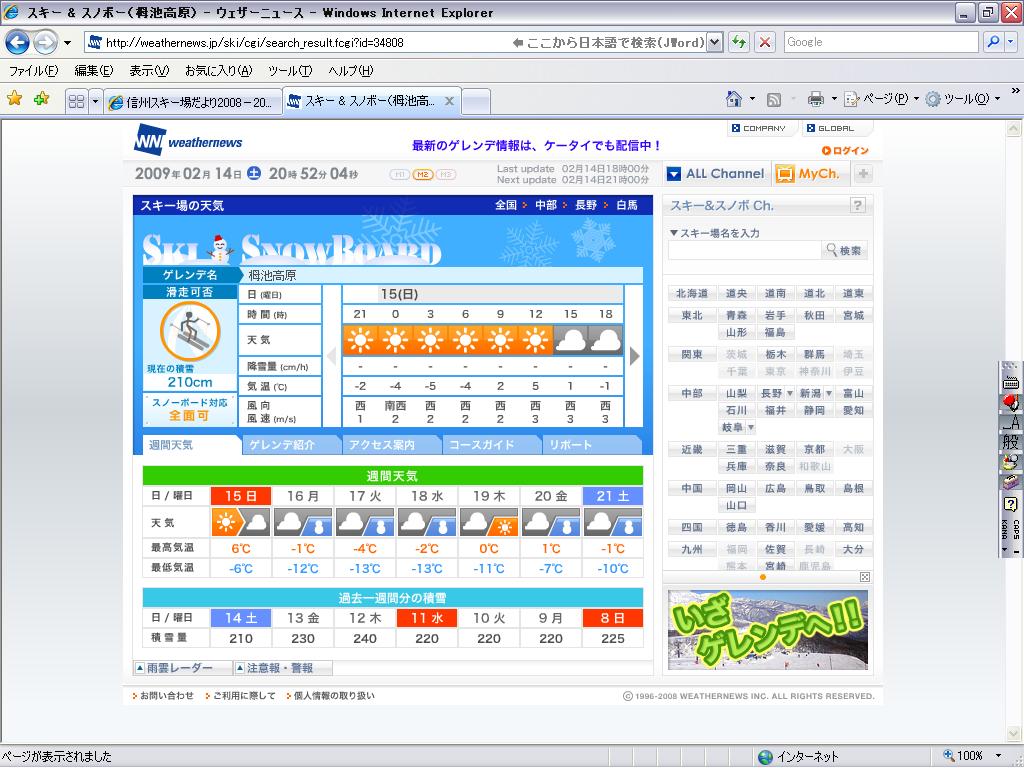Open search provider dropdown arrow
The height and width of the screenshot is (768, 1024).
(x=1011, y=42)
